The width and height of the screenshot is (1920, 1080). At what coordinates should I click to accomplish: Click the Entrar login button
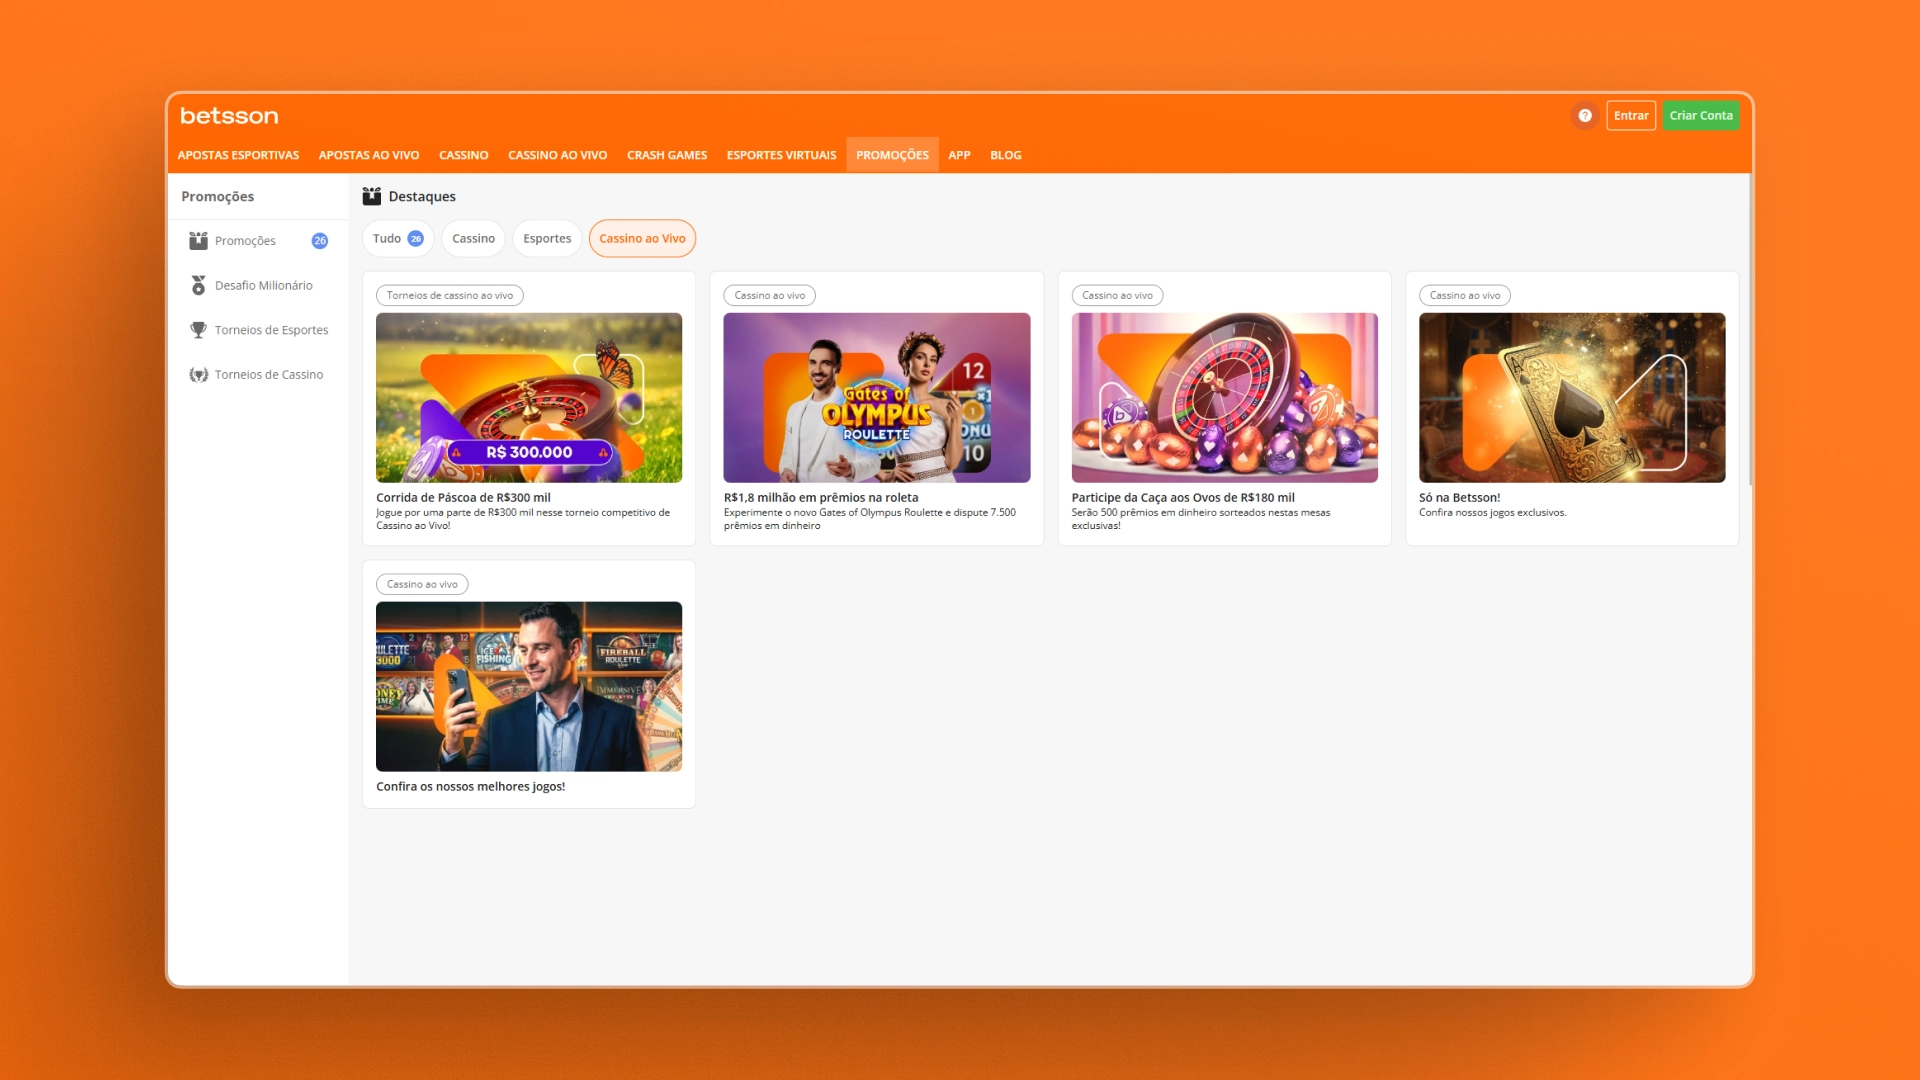[1631, 116]
